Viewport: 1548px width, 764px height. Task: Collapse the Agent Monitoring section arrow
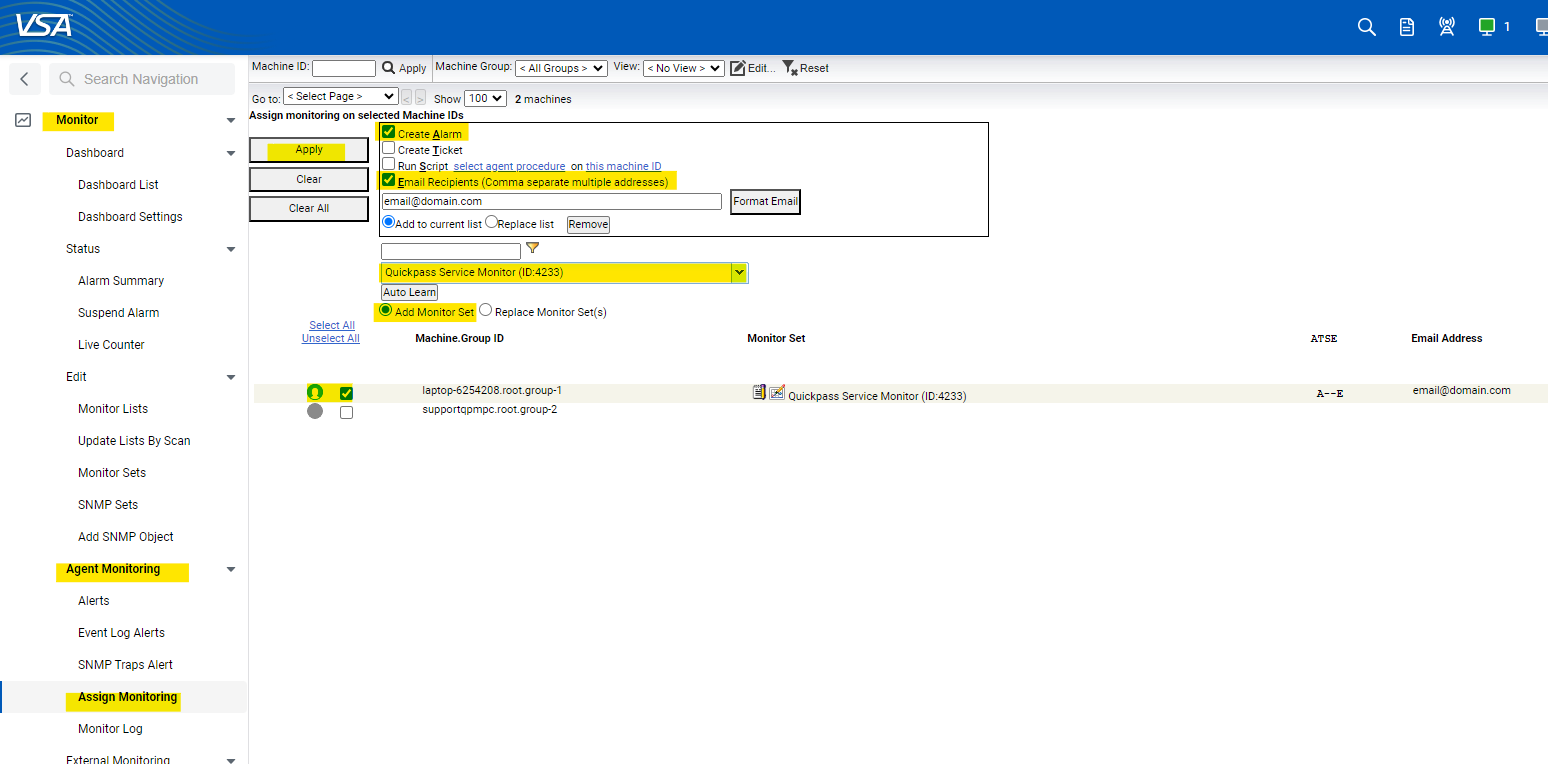click(x=231, y=569)
